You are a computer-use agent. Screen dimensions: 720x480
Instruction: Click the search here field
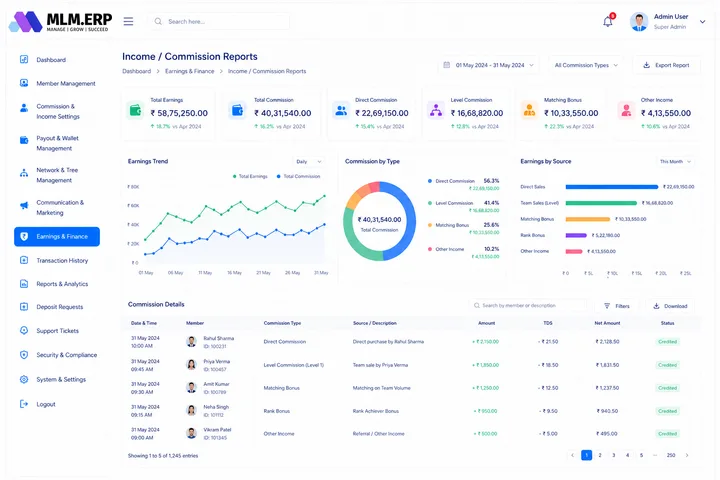click(x=219, y=22)
